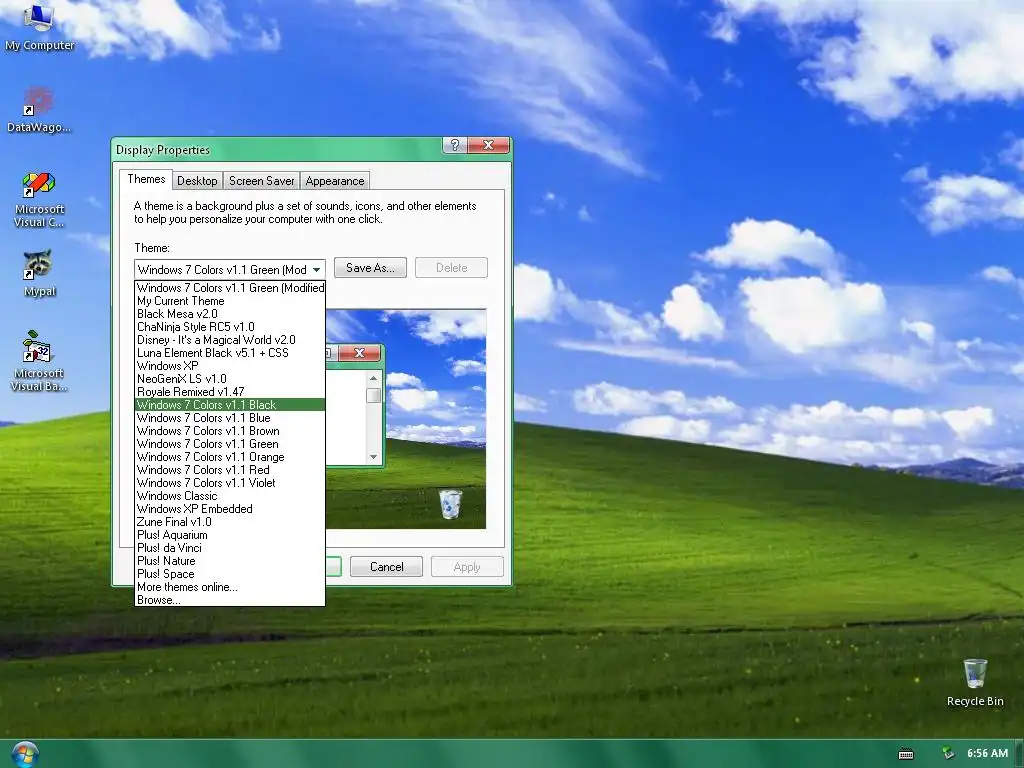Viewport: 1024px width, 768px height.
Task: Select the Mypal raccoon desktop icon
Action: (x=39, y=274)
